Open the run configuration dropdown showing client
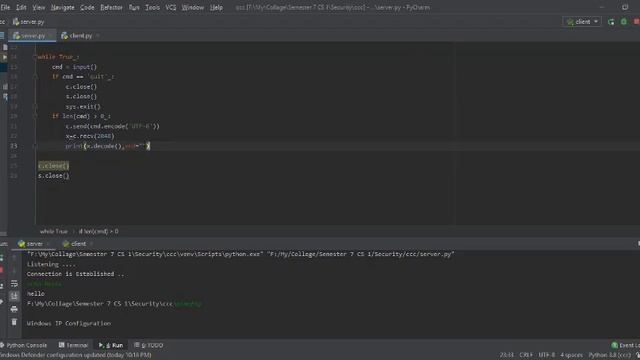Viewport: 640px width, 360px height. (x=582, y=22)
